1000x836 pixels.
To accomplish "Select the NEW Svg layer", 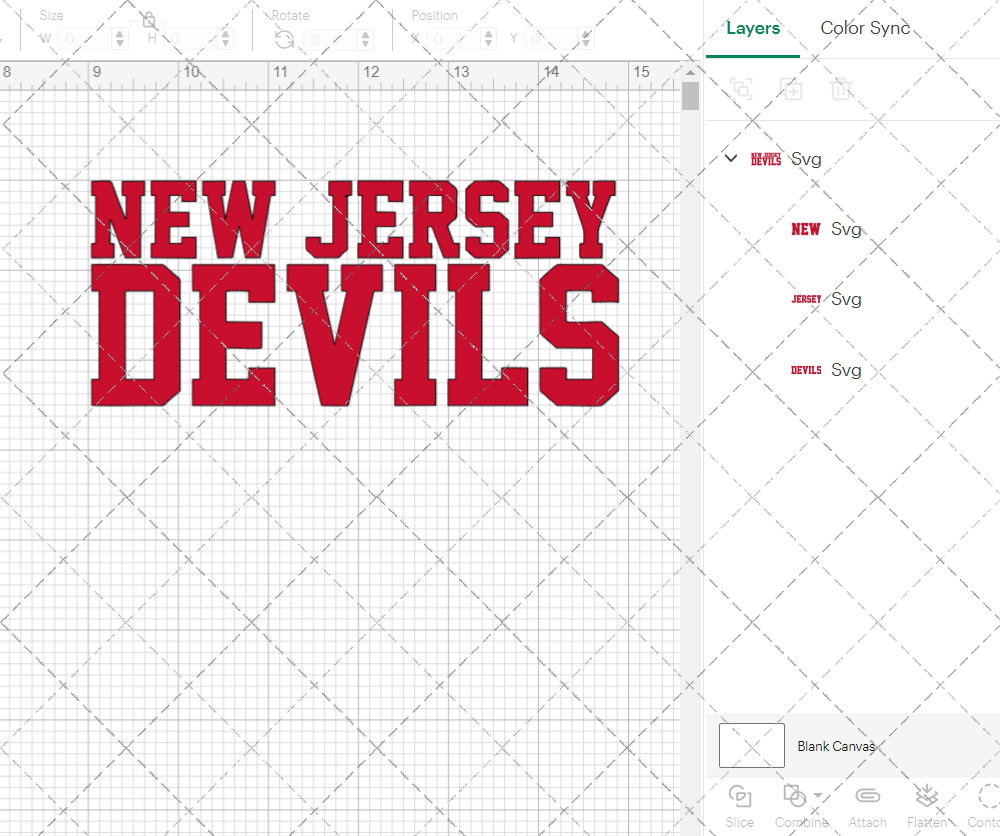I will [826, 229].
